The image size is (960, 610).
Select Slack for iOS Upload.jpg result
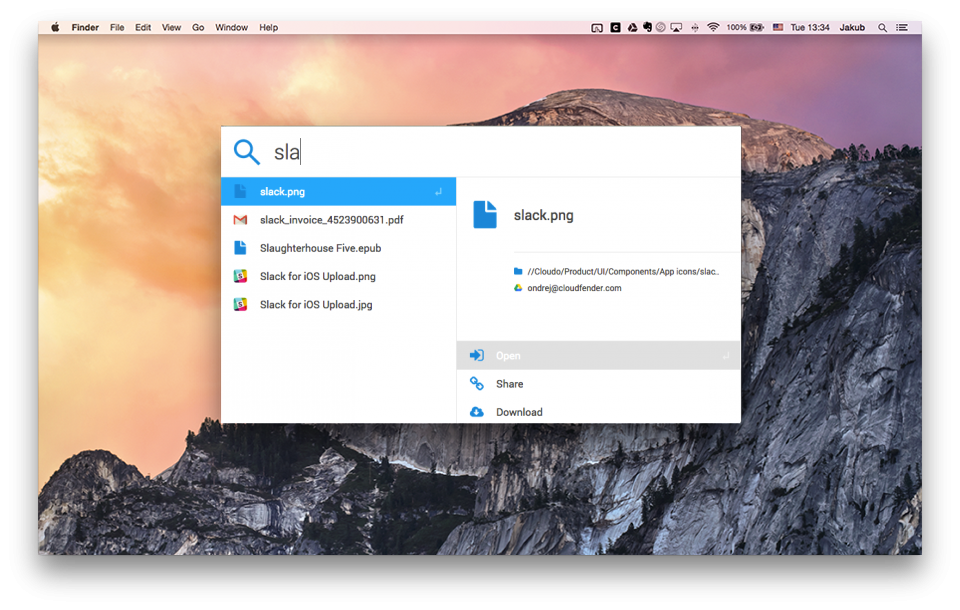pyautogui.click(x=339, y=304)
